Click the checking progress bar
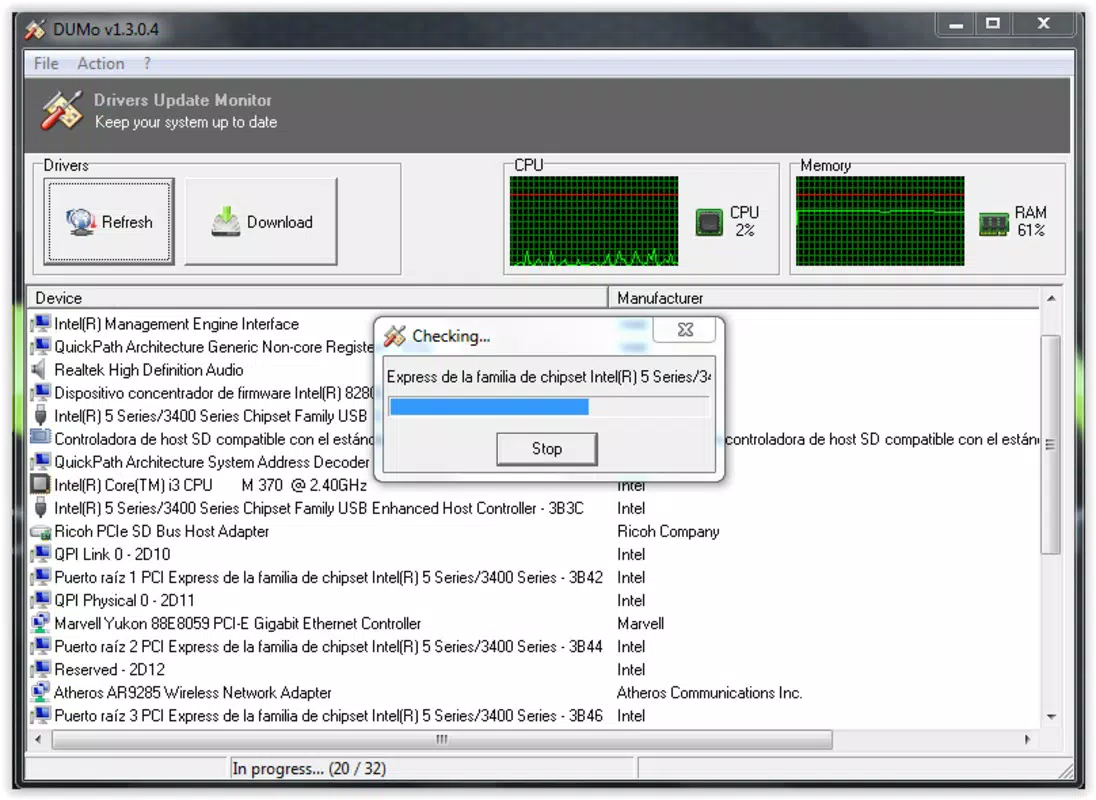1096x800 pixels. click(549, 407)
